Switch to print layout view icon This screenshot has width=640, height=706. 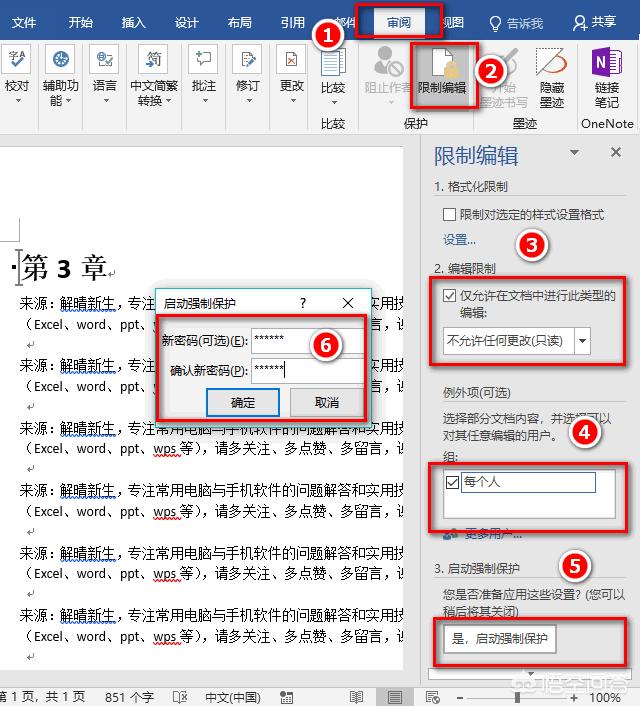point(395,697)
